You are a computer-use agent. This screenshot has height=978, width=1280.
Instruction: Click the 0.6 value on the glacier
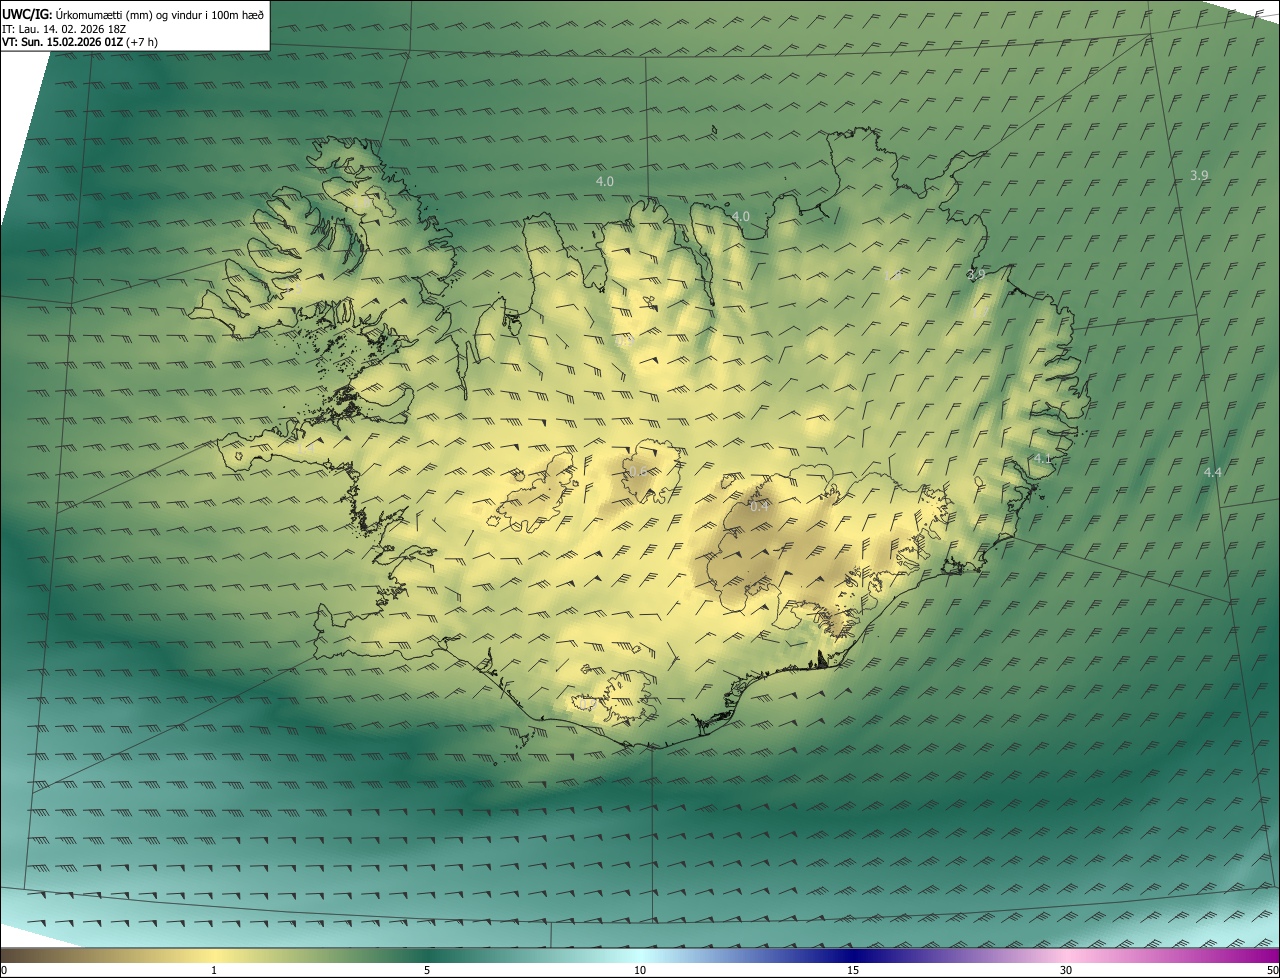click(637, 471)
